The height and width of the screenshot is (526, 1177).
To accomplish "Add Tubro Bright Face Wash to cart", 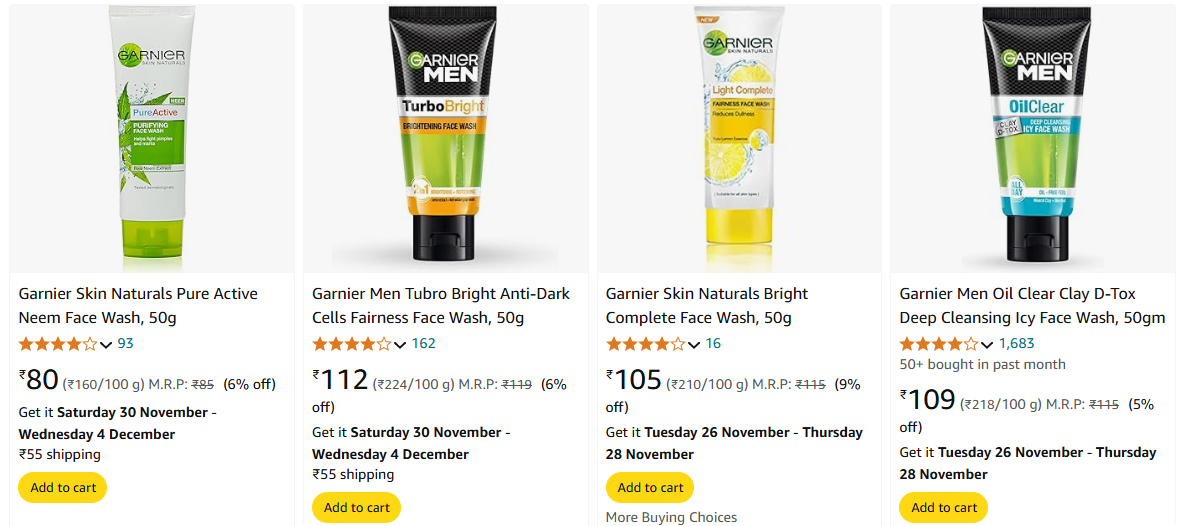I will tap(357, 508).
